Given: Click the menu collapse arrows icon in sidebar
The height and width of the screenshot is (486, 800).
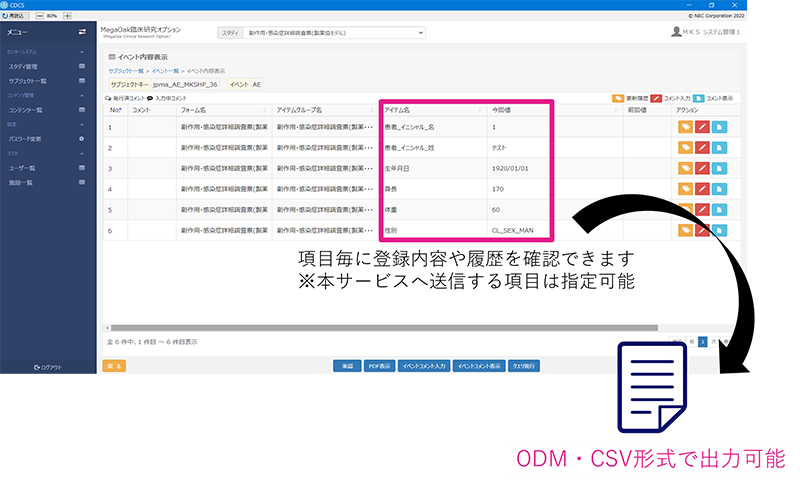Looking at the screenshot, I should [83, 33].
